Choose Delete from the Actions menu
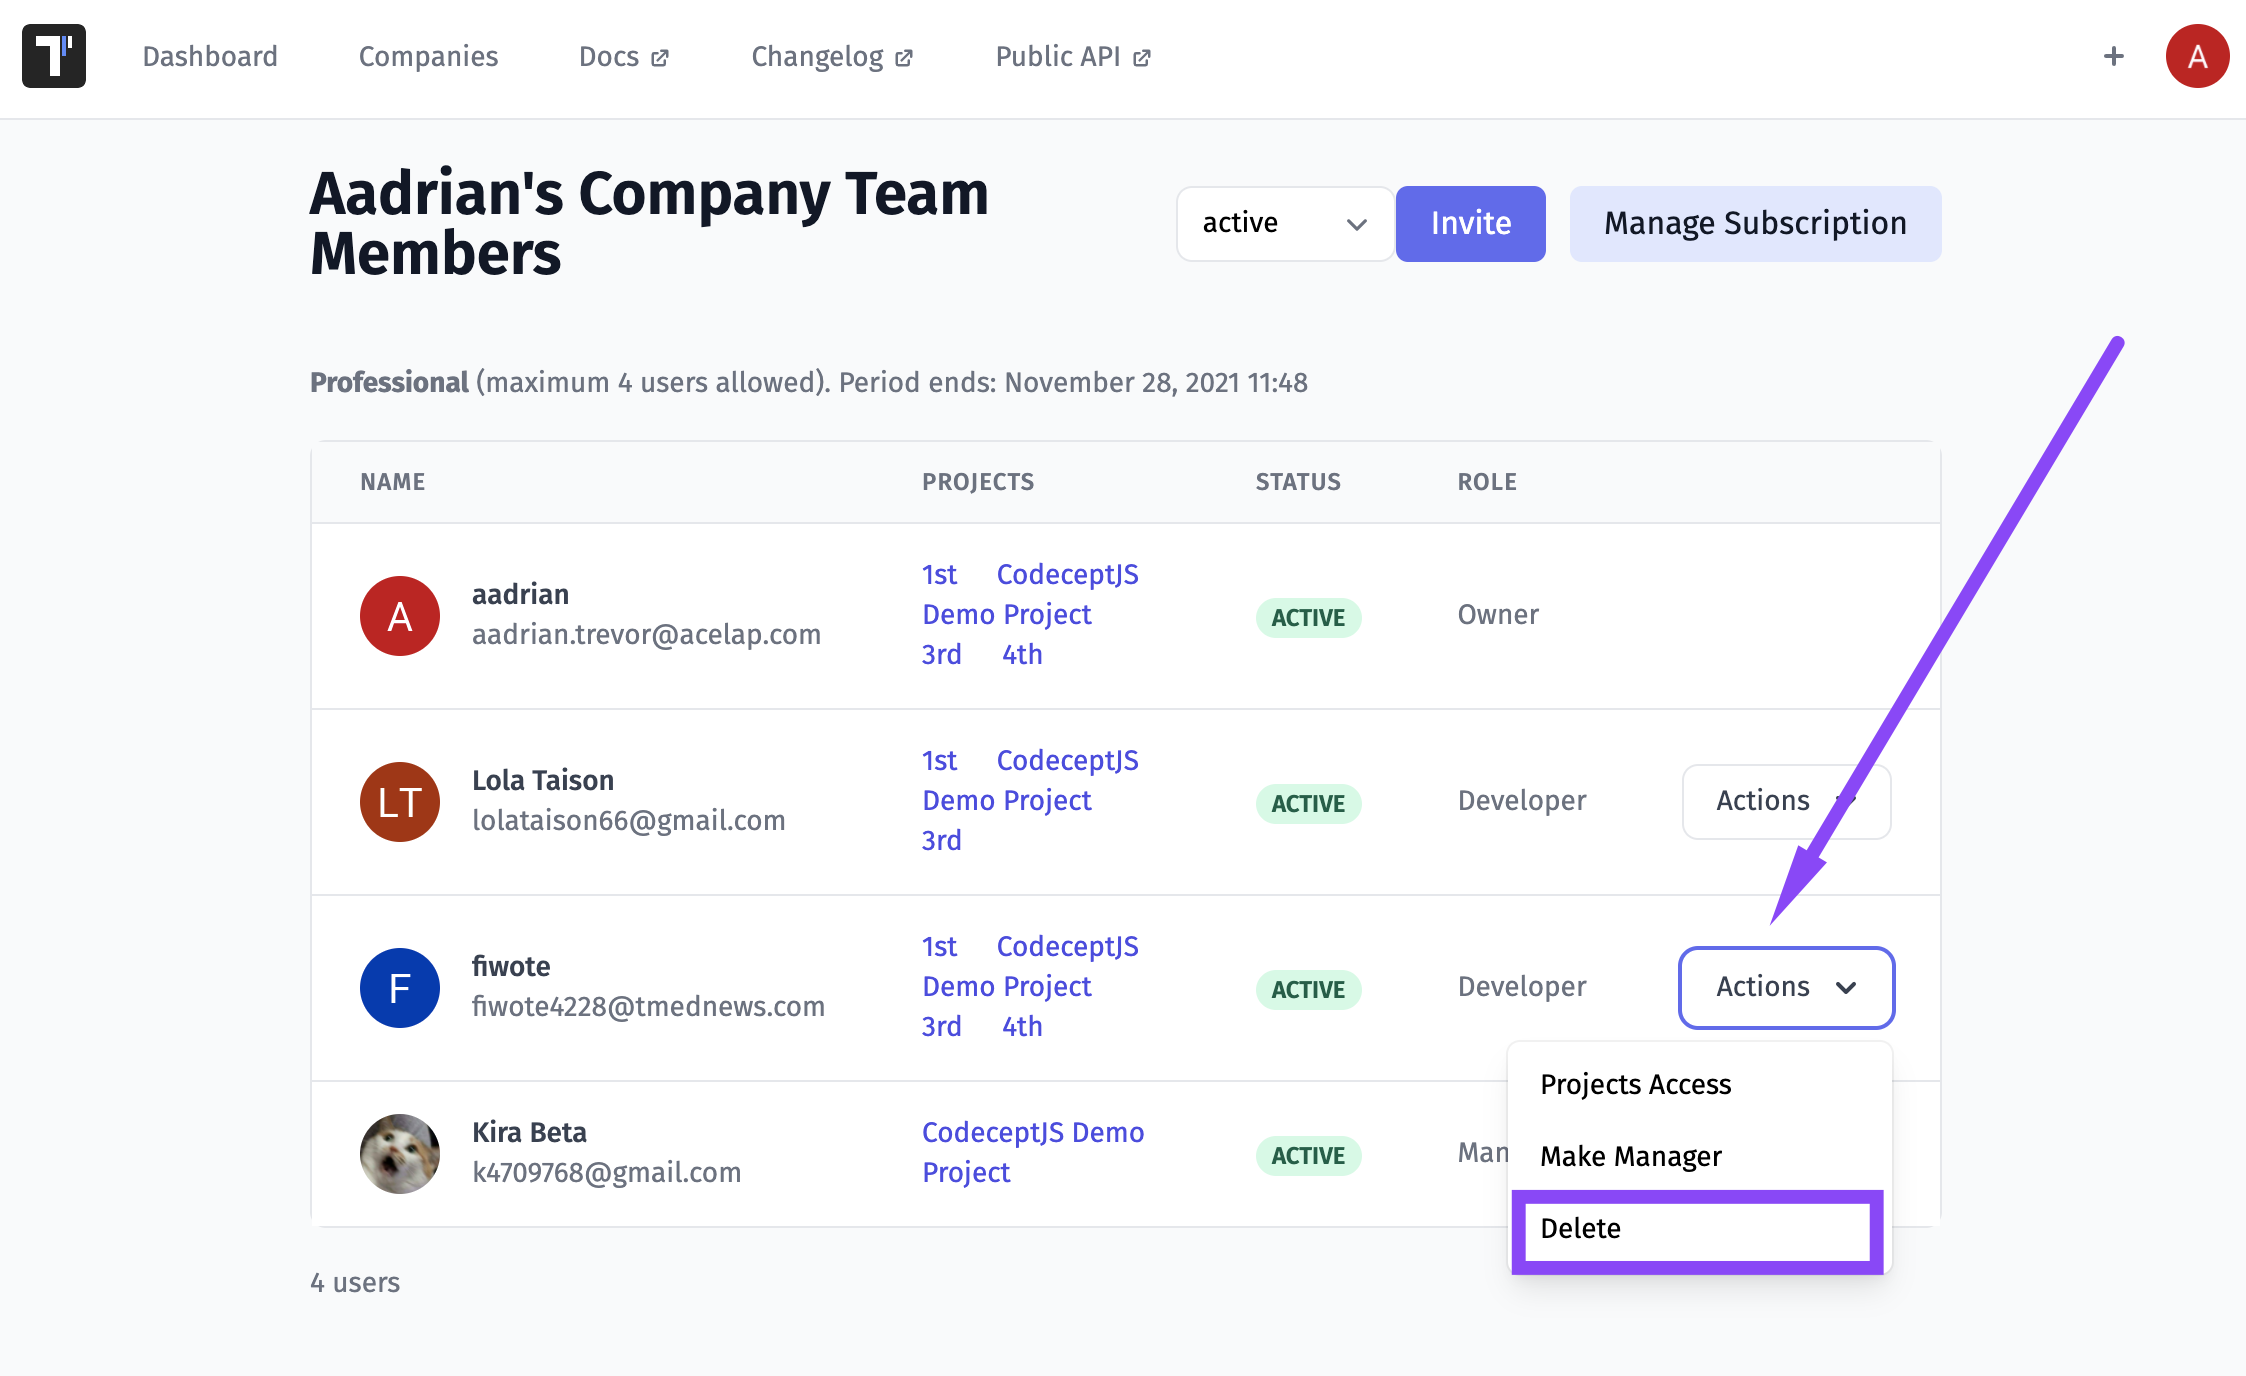Screen dimensions: 2246x1376 (x=1697, y=1229)
